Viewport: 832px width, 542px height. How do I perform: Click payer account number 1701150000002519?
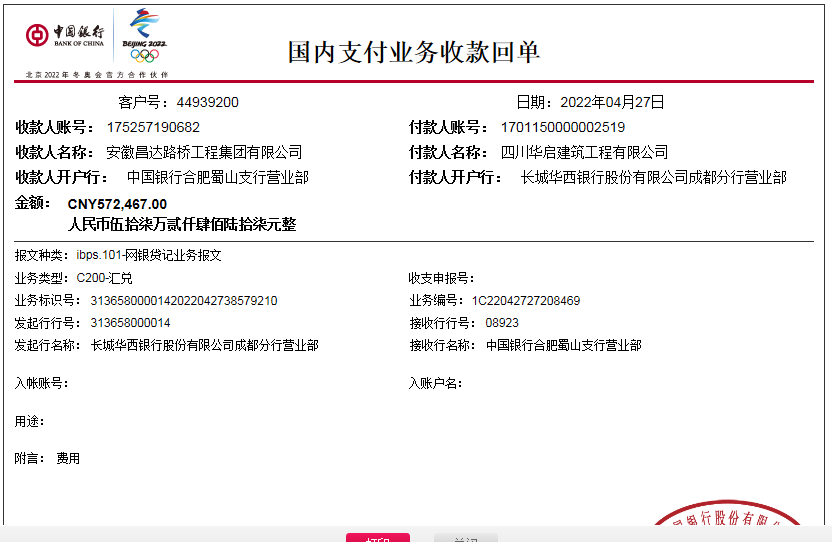(562, 127)
